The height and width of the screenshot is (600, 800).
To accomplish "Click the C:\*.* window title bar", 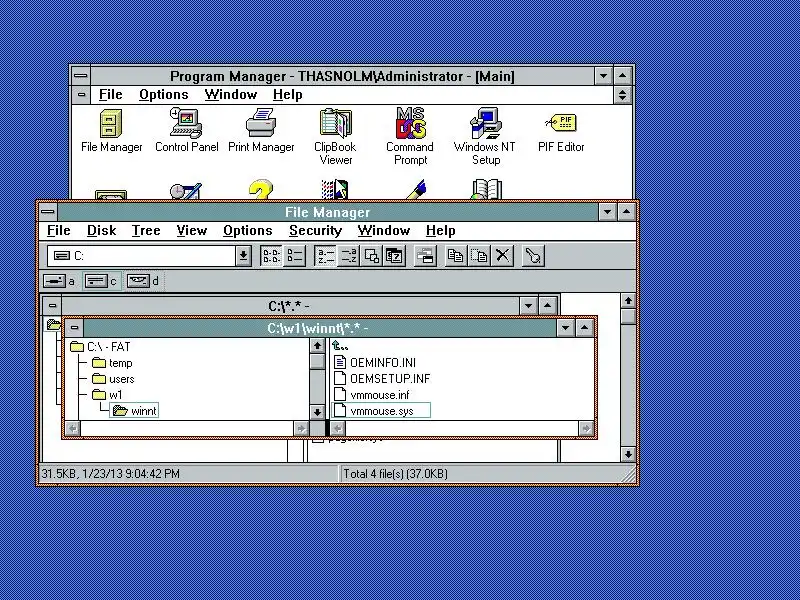I will tap(290, 306).
